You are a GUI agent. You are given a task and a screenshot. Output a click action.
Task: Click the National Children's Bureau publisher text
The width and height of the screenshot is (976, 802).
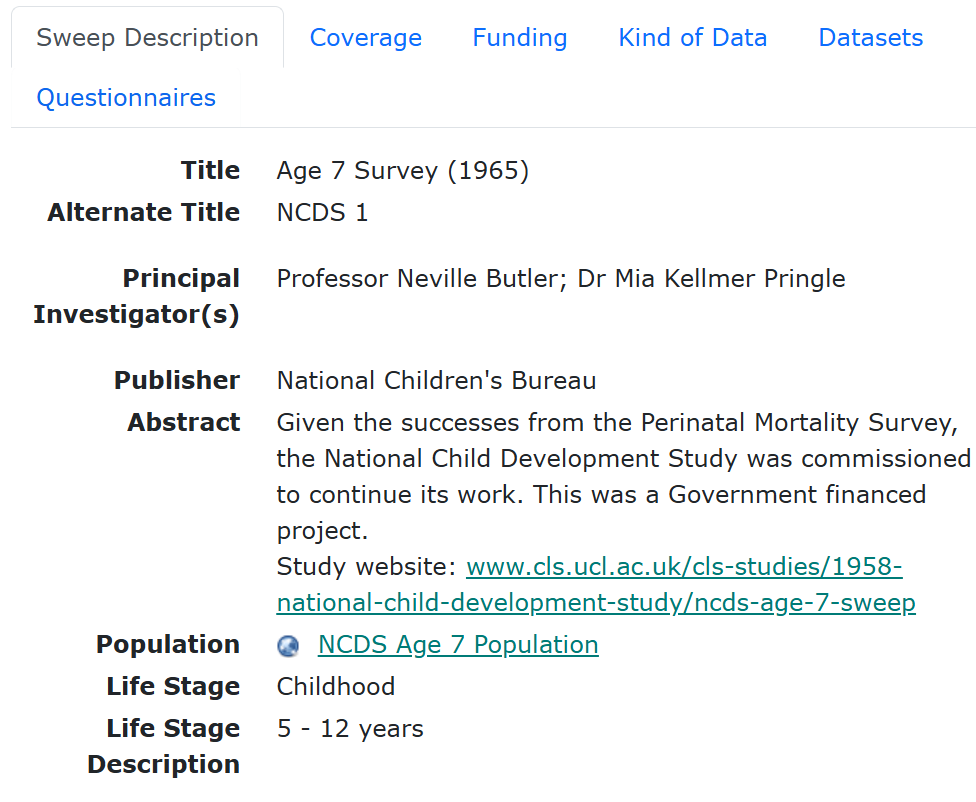pyautogui.click(x=436, y=381)
